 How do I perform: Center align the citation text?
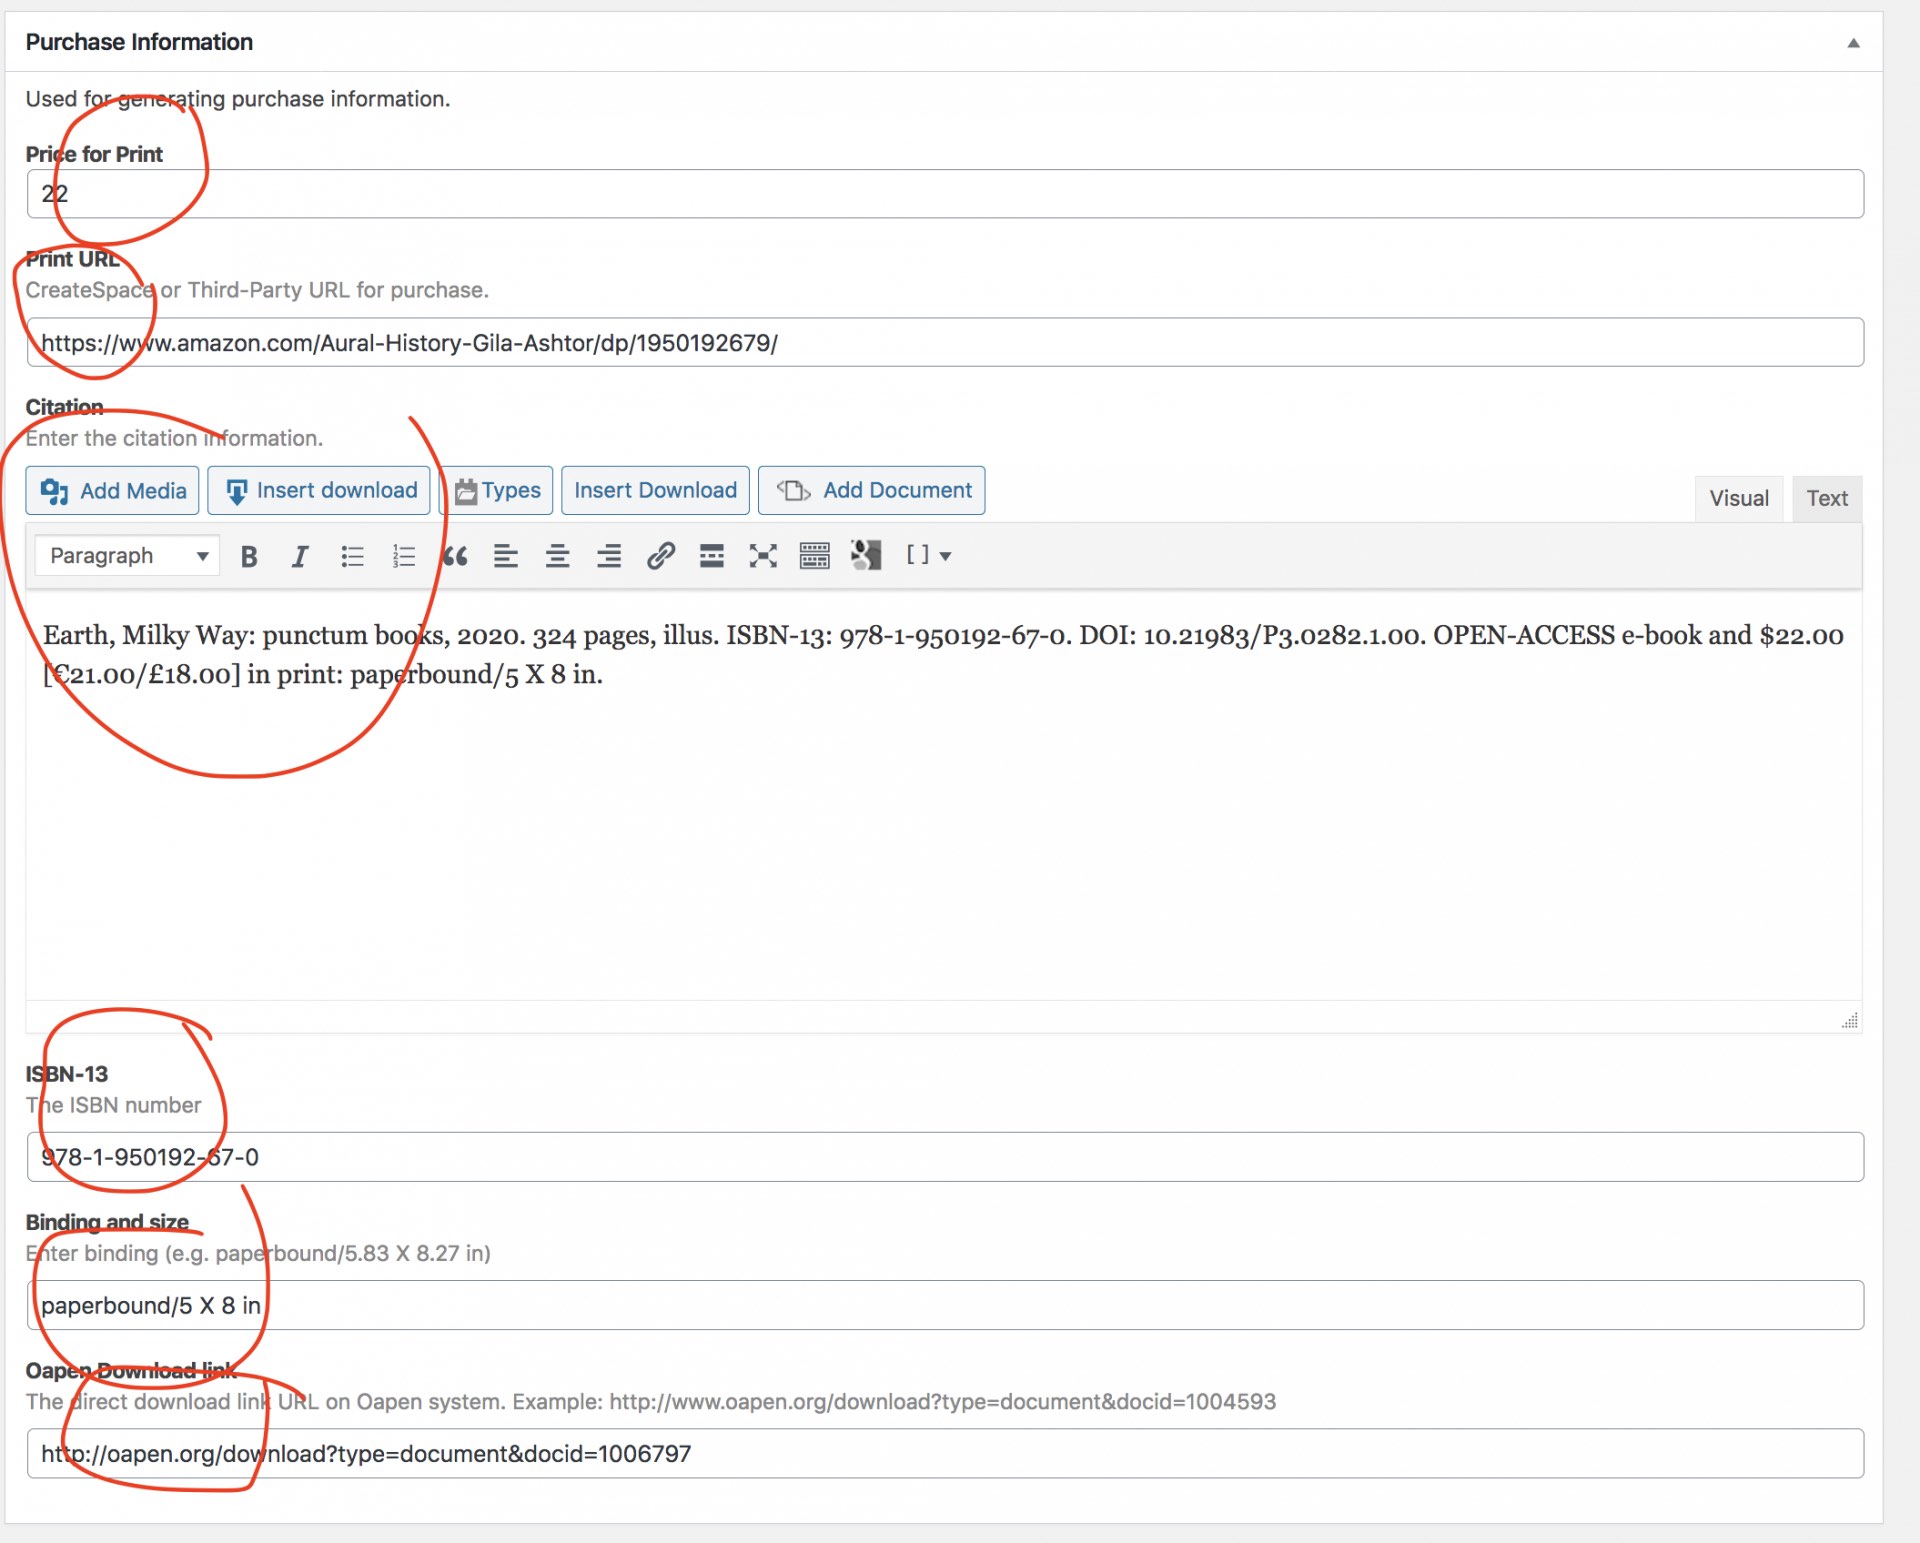(557, 556)
